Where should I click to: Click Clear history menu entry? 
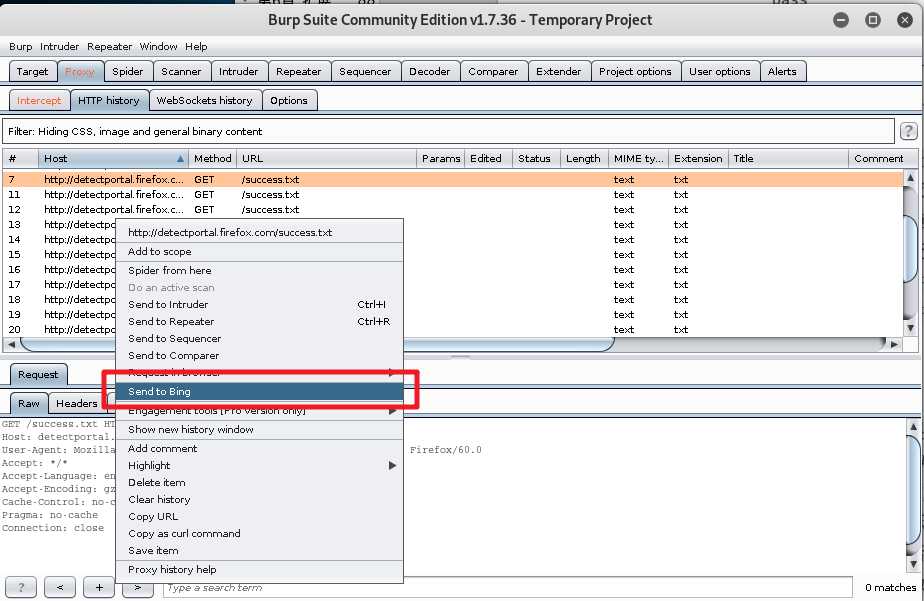click(x=259, y=500)
